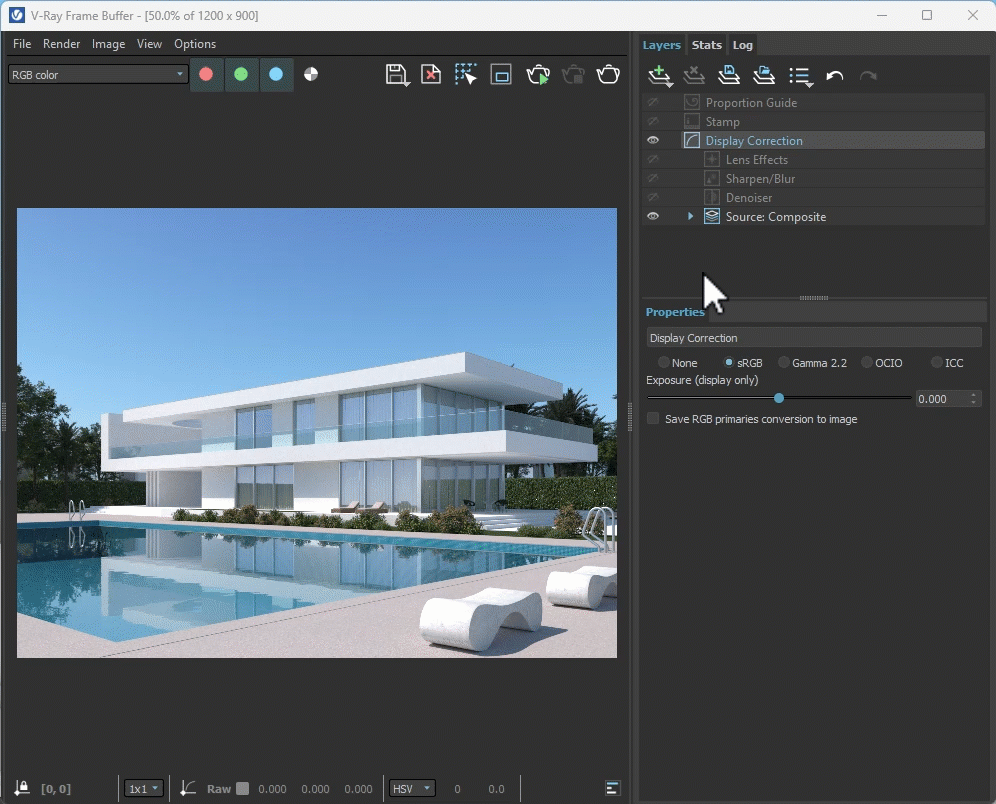Toggle the status bar layout icon

point(612,788)
